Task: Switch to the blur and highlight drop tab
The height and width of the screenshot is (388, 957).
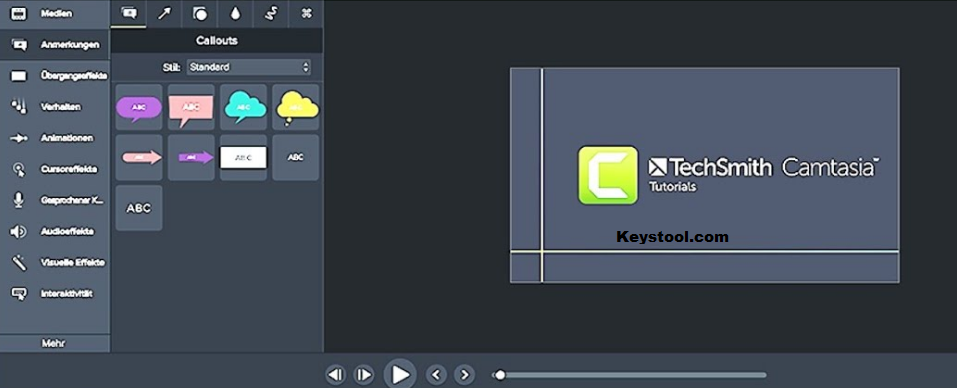Action: pyautogui.click(x=235, y=13)
